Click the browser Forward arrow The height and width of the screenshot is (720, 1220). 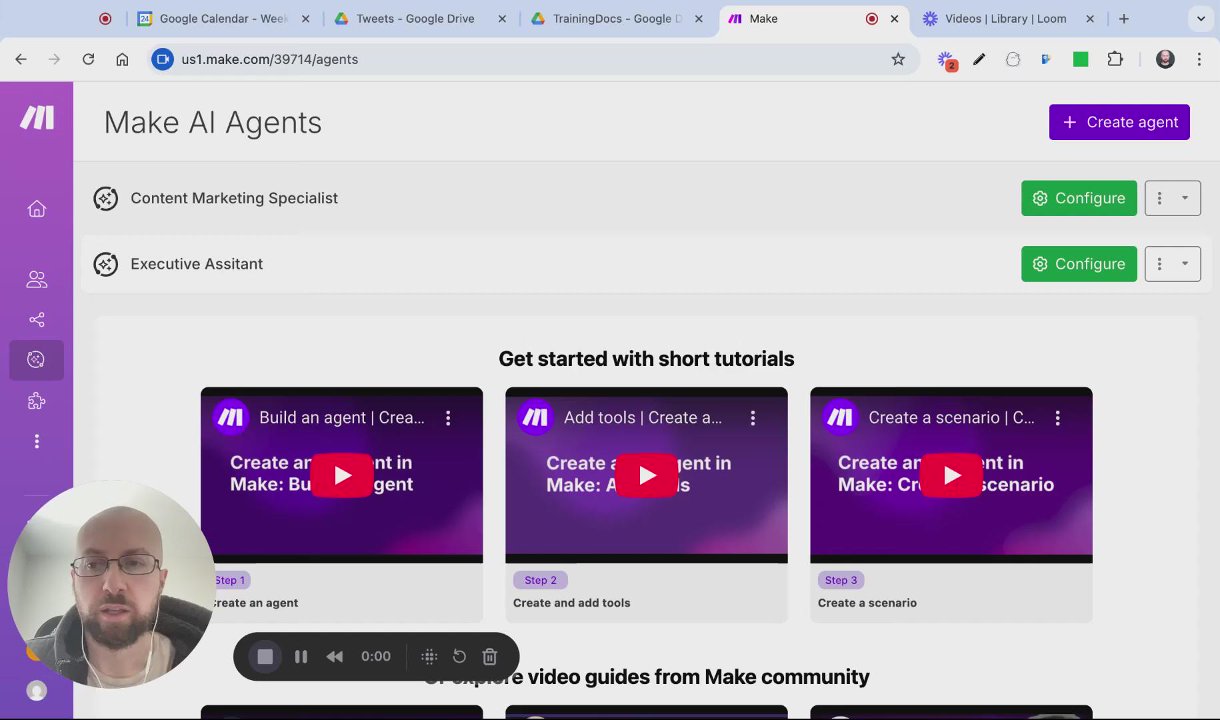coord(54,59)
